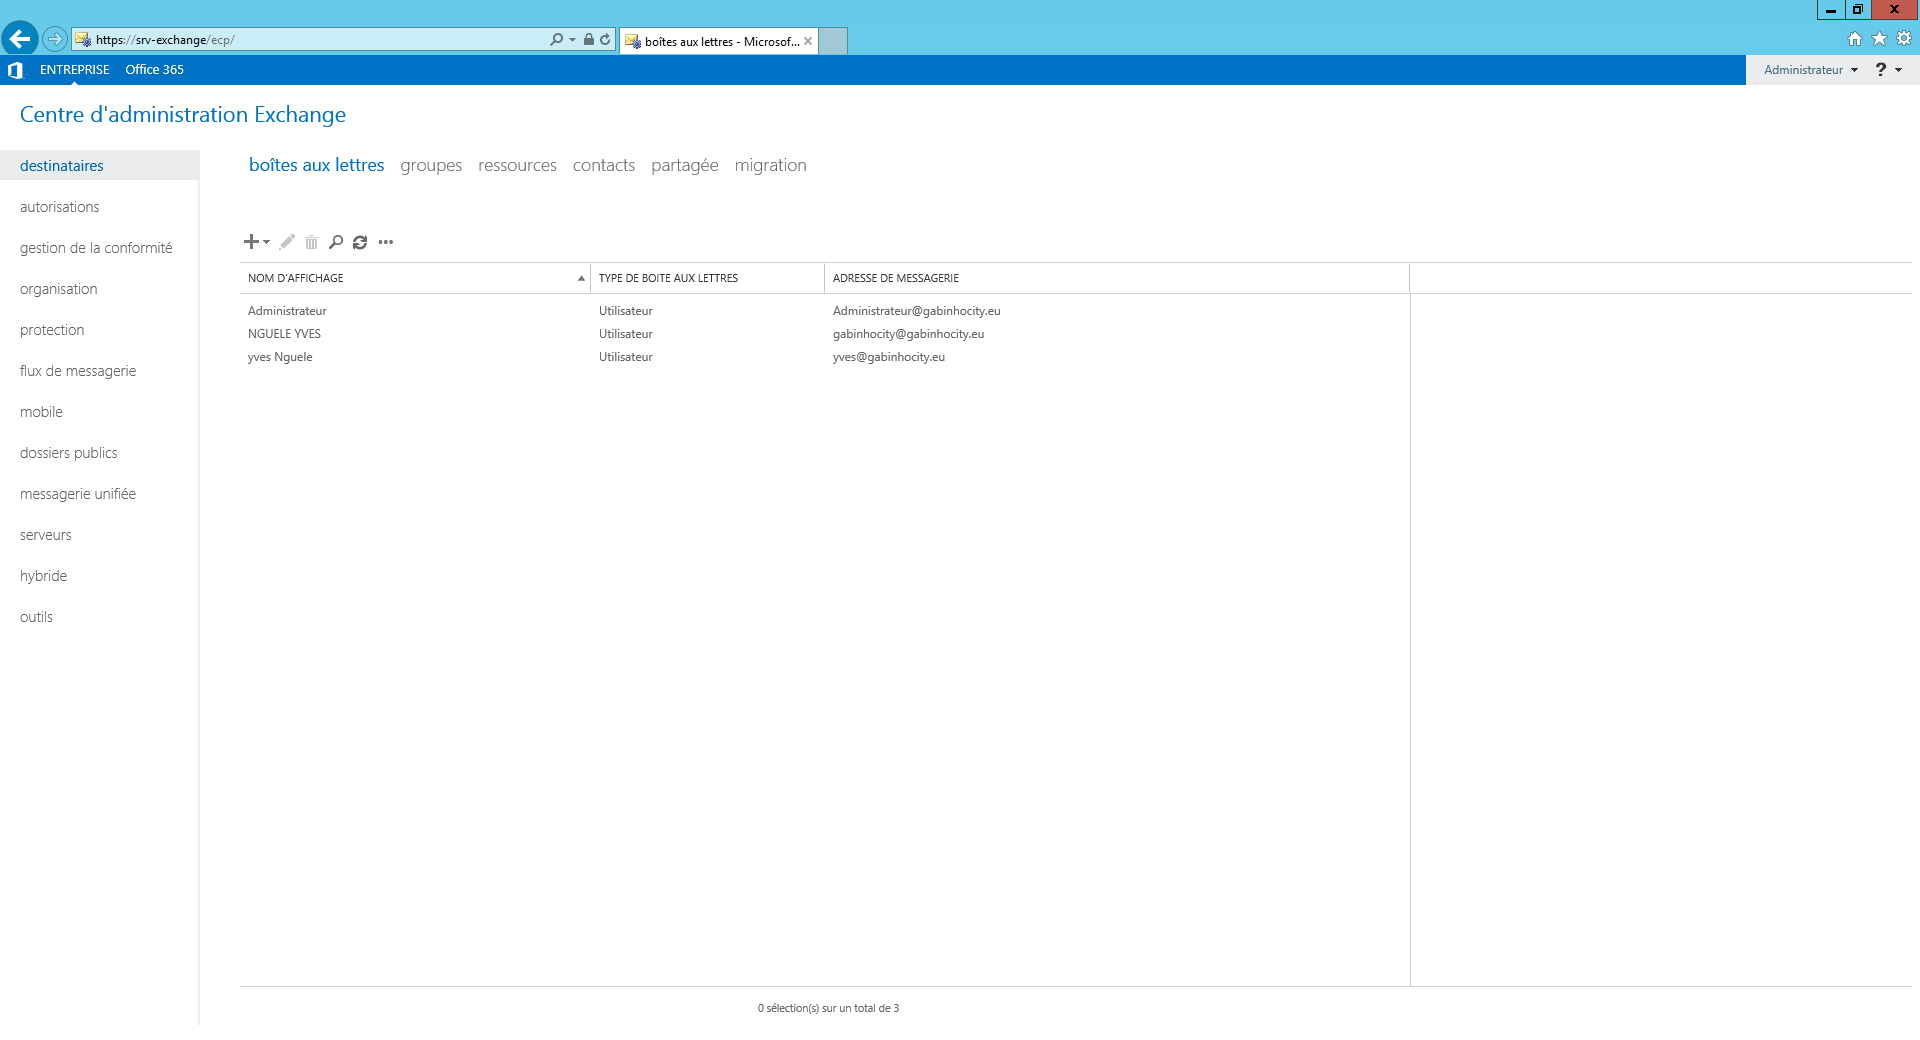Go to 'autorisations' section
This screenshot has width=1920, height=1040.
click(x=60, y=207)
